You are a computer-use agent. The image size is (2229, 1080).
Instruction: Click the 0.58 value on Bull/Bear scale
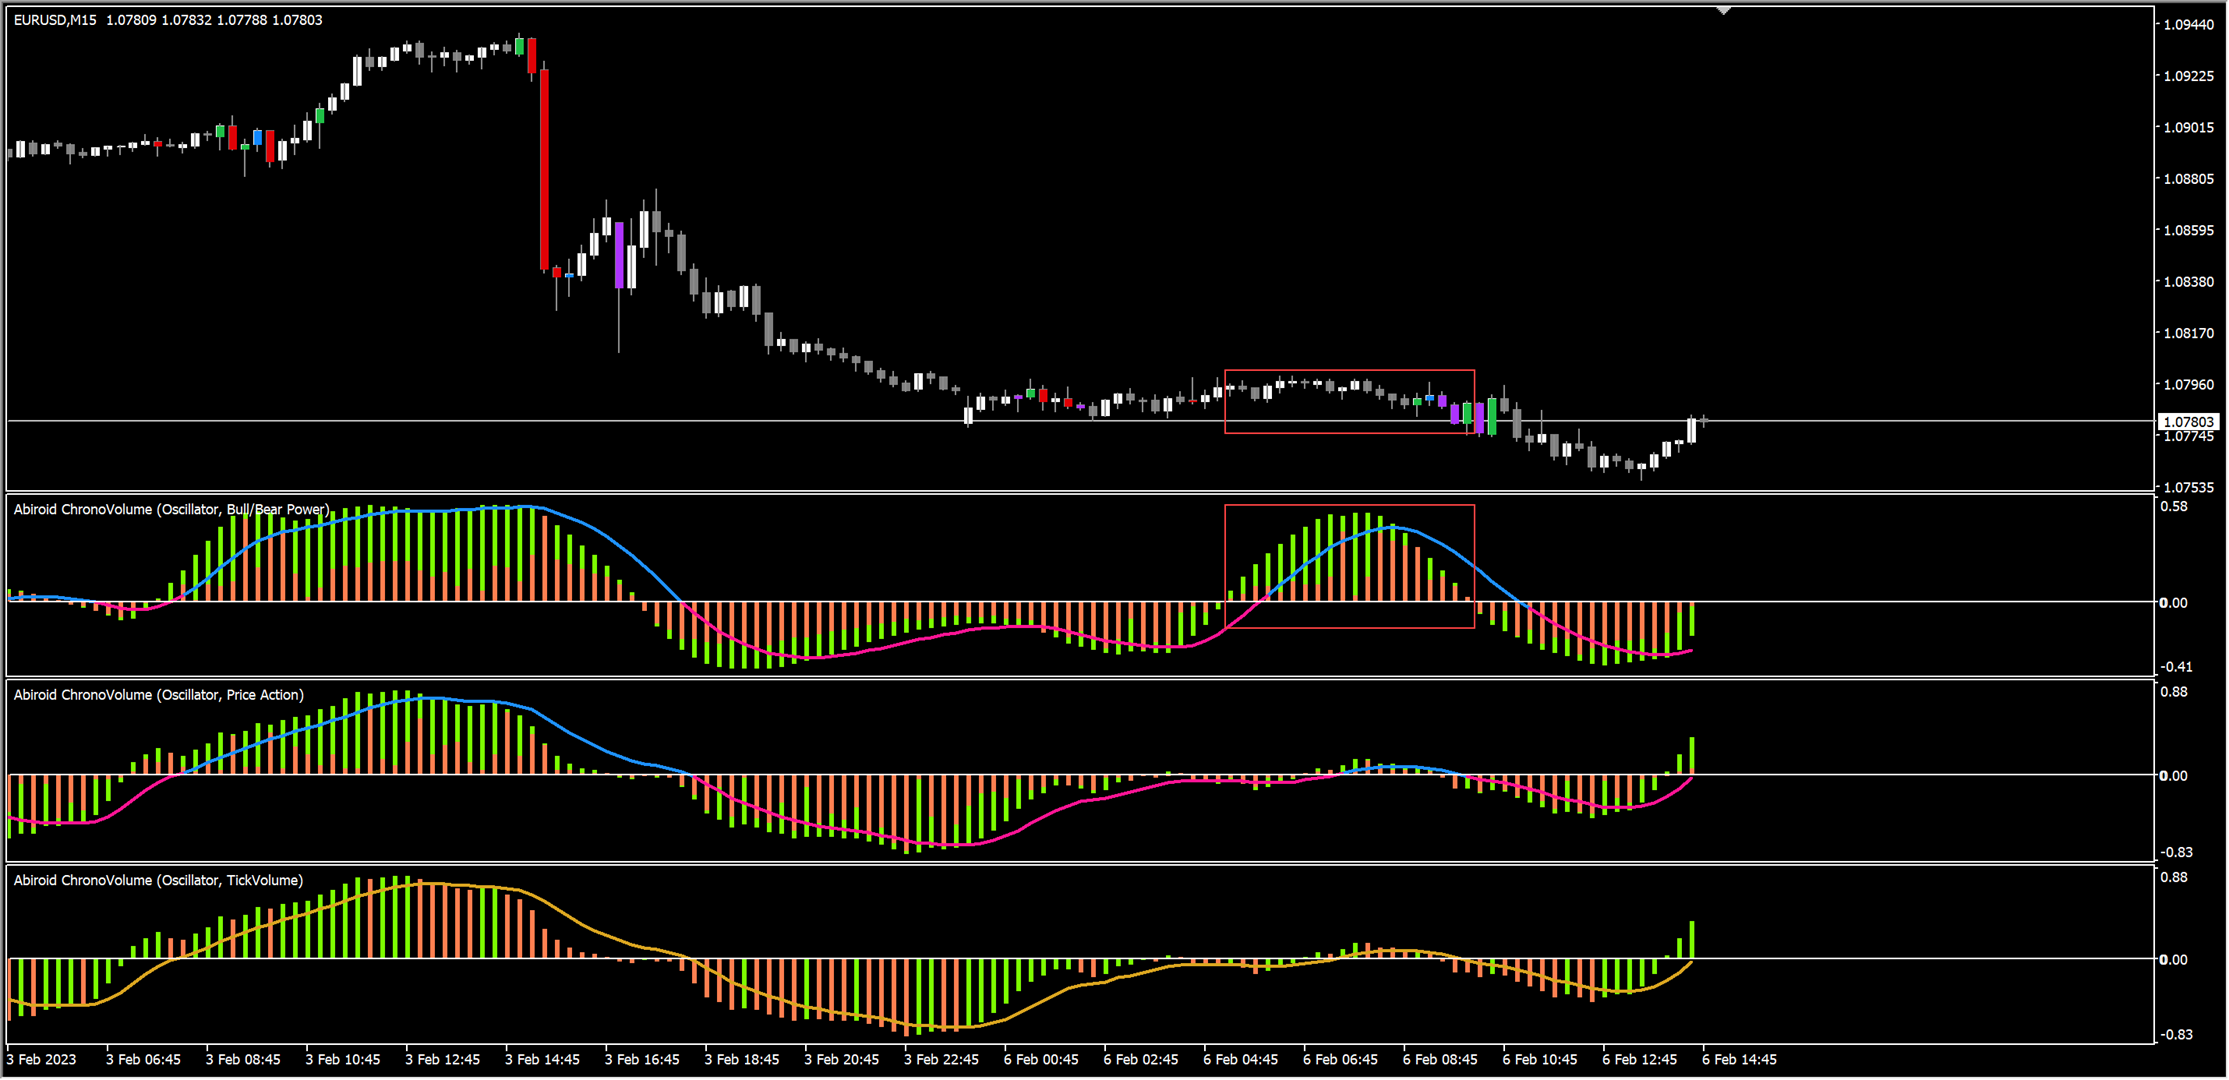pos(2174,507)
